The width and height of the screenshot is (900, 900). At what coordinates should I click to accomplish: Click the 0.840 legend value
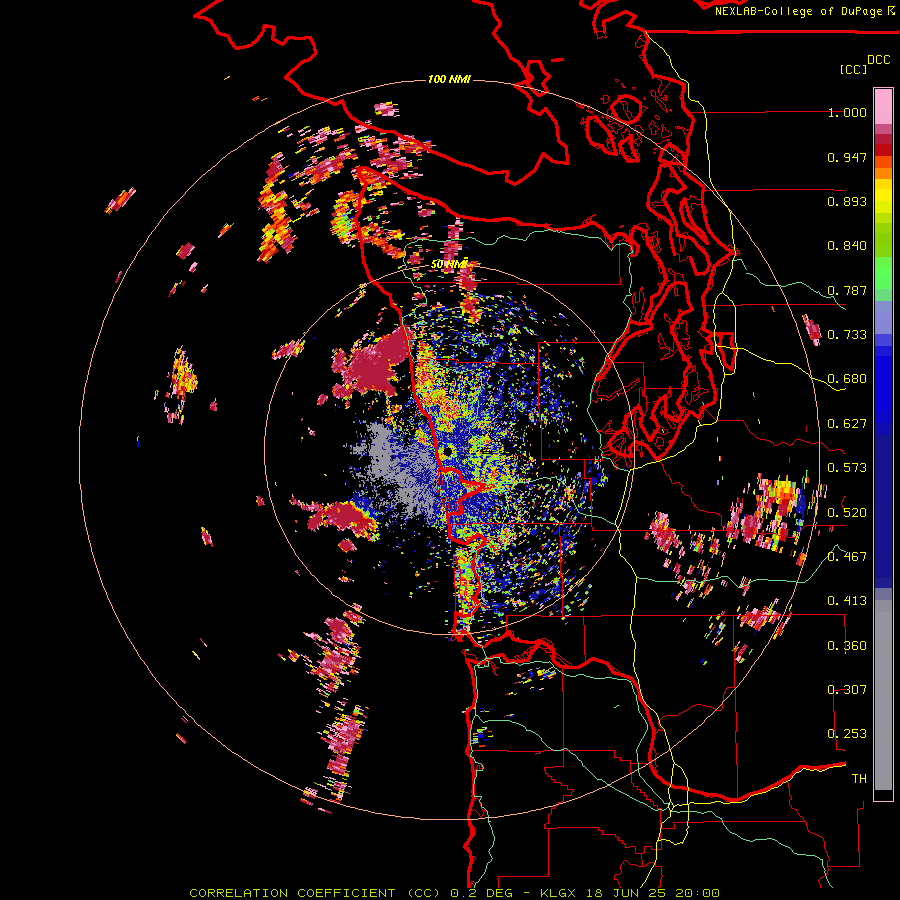pos(847,246)
